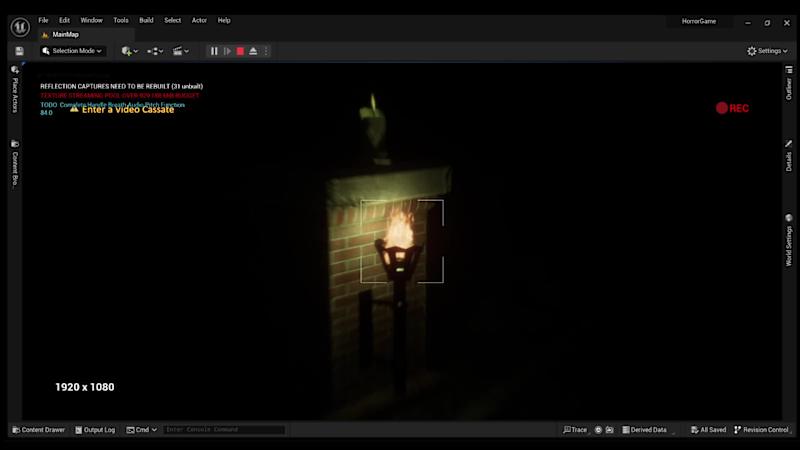This screenshot has width=800, height=450.
Task: Open the Cmd console type dropdown
Action: click(142, 430)
